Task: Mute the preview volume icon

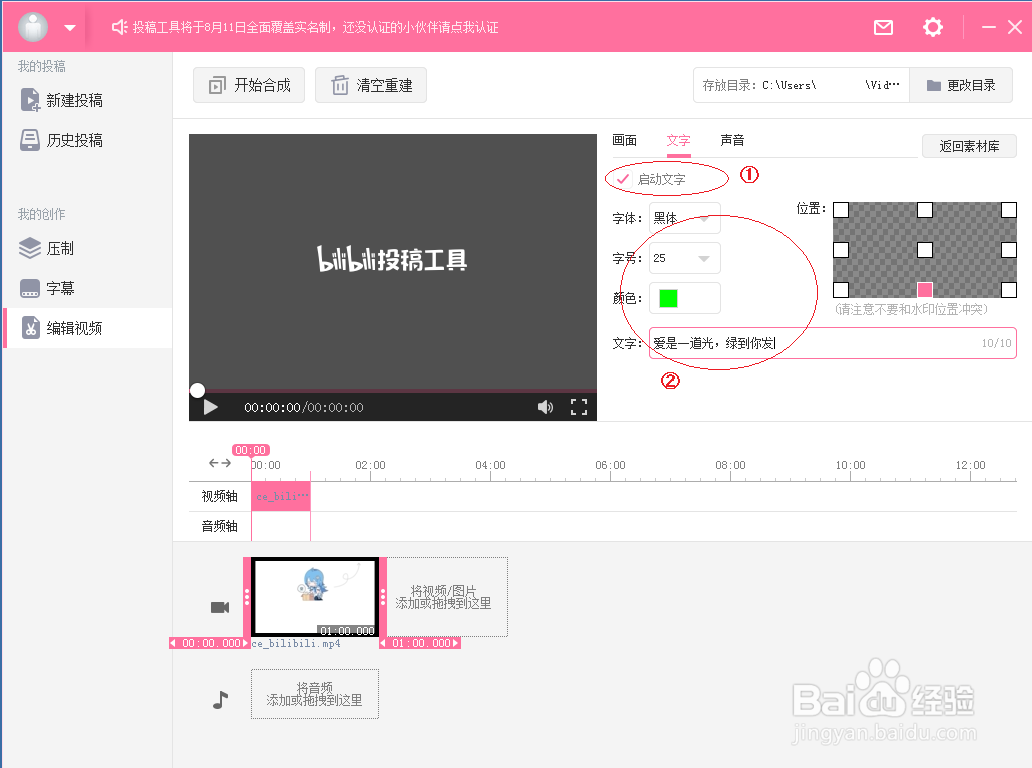Action: click(545, 407)
